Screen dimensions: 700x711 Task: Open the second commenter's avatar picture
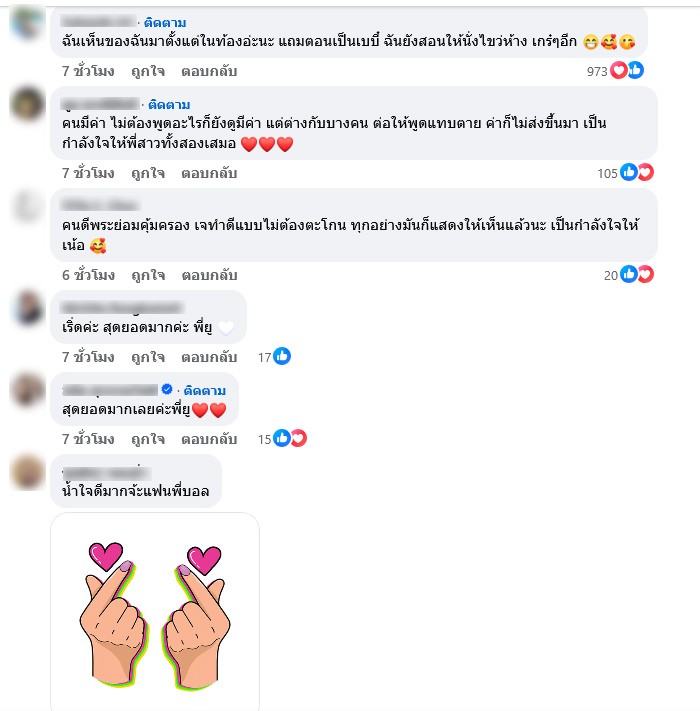pyautogui.click(x=27, y=104)
